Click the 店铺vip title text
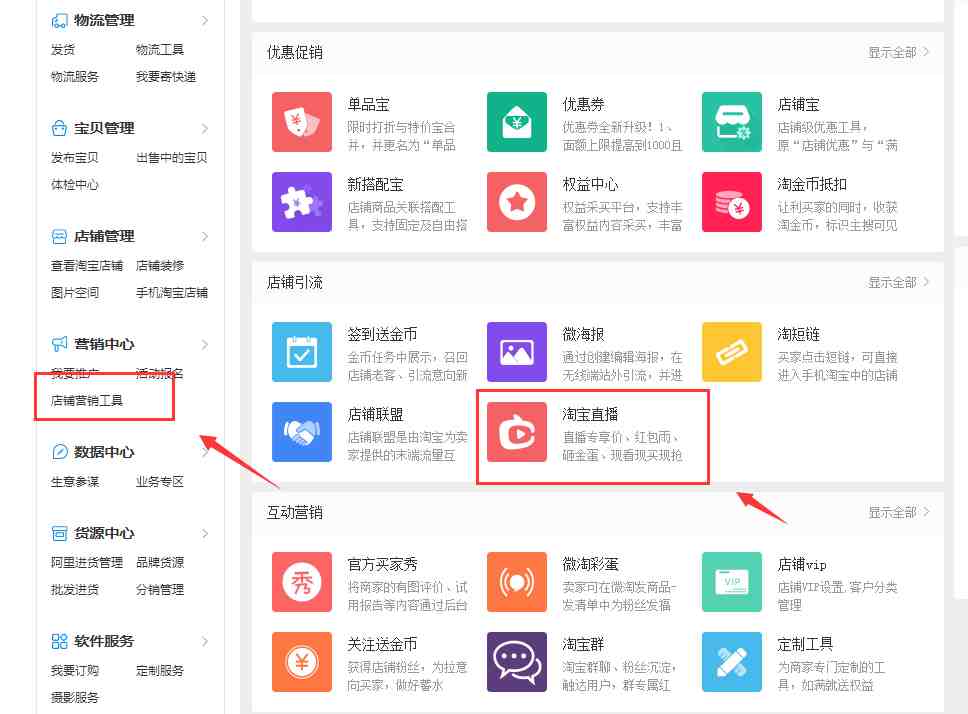968x714 pixels. coord(801,565)
